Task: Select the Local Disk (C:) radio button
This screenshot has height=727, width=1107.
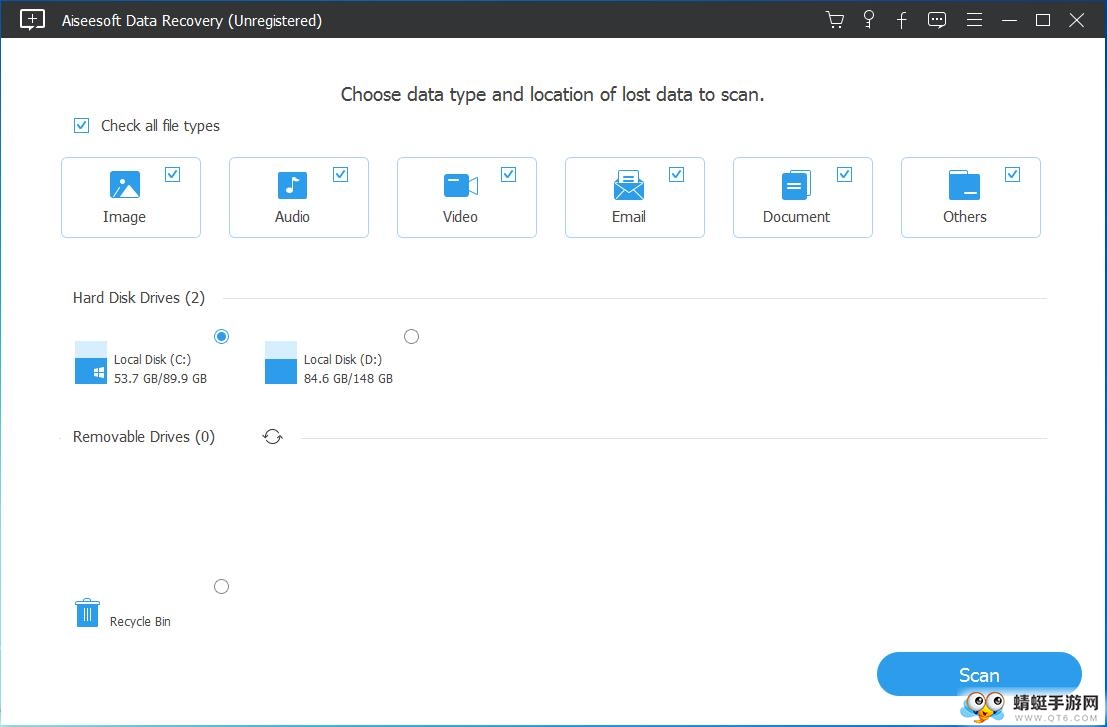Action: [x=222, y=337]
